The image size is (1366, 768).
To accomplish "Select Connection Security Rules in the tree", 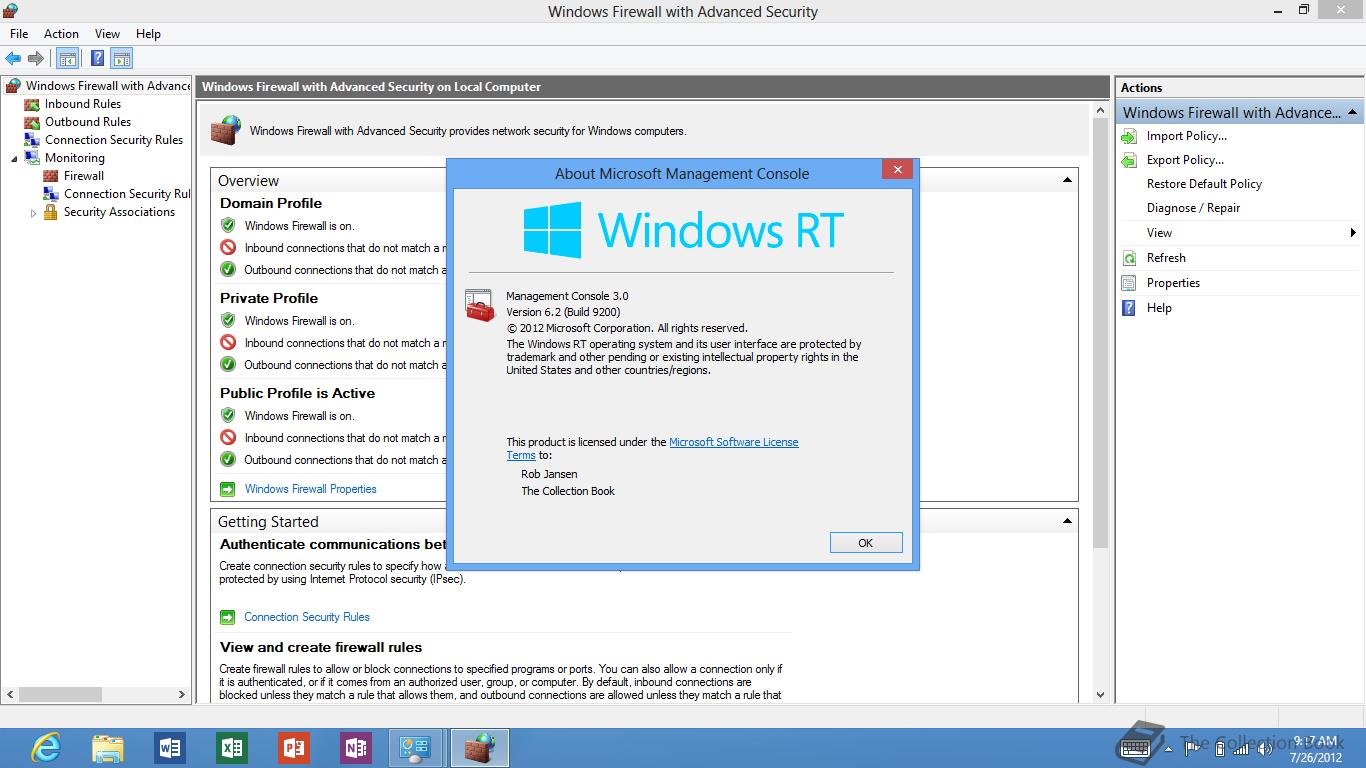I will (114, 140).
